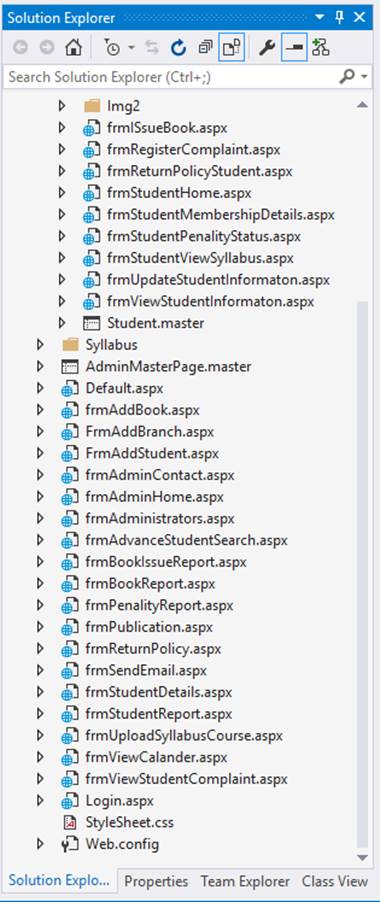The image size is (380, 902).
Task: Click the Syllabus folder icon
Action: tap(70, 345)
